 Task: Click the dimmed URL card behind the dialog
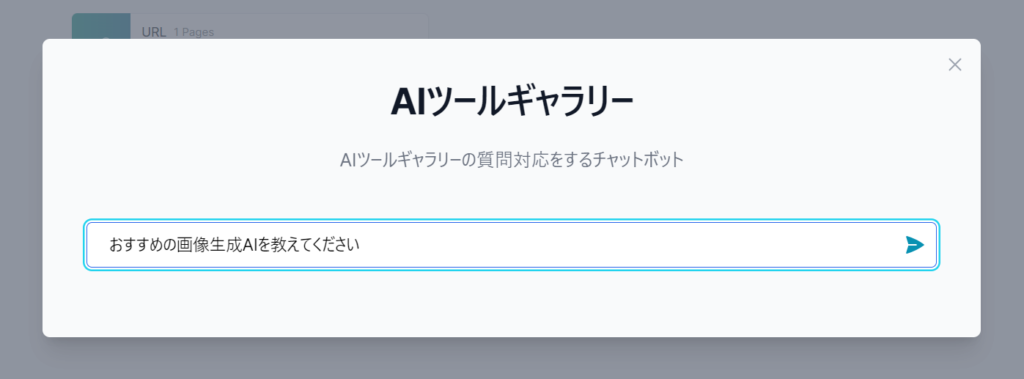[x=249, y=26]
